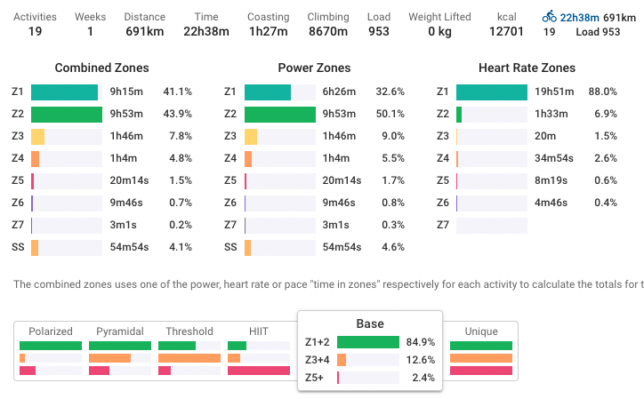Click the Combined Zones Z1 teal bar

pos(64,92)
